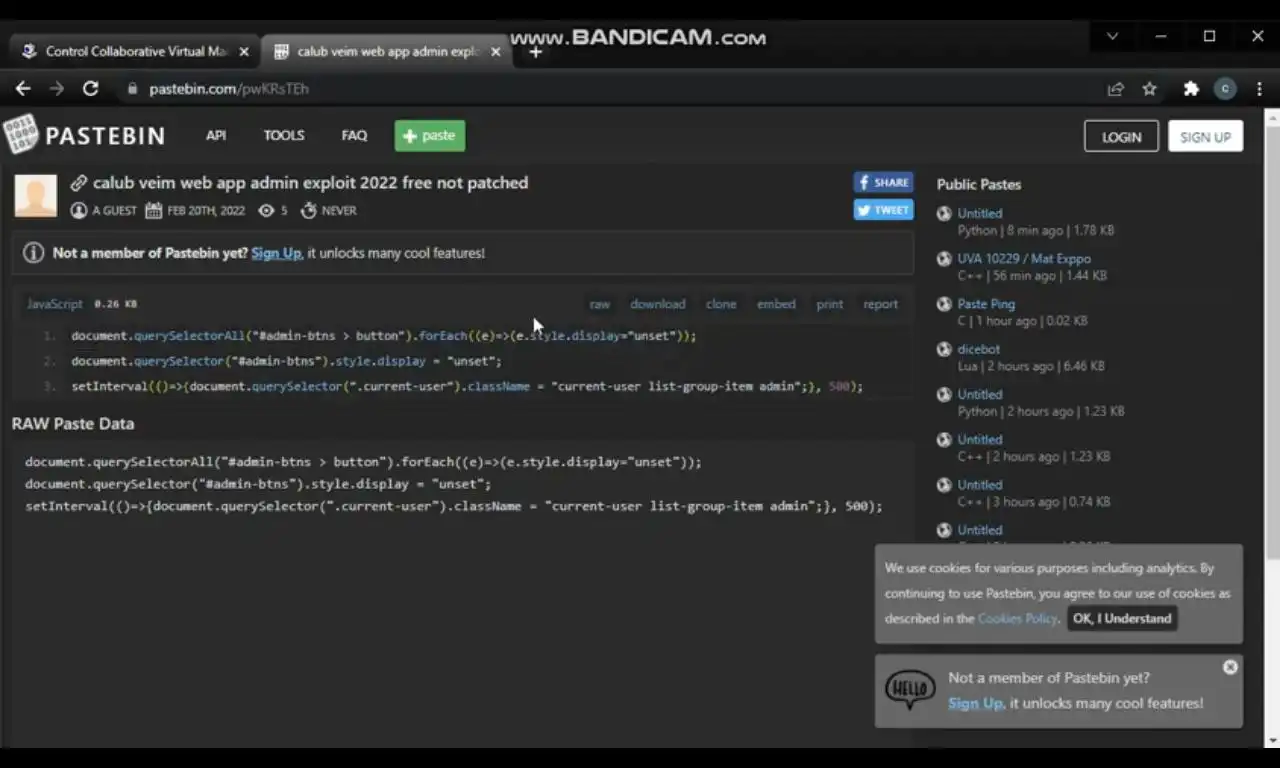Close the Not a member popup
Screen dimensions: 1280x768
coord(1230,667)
